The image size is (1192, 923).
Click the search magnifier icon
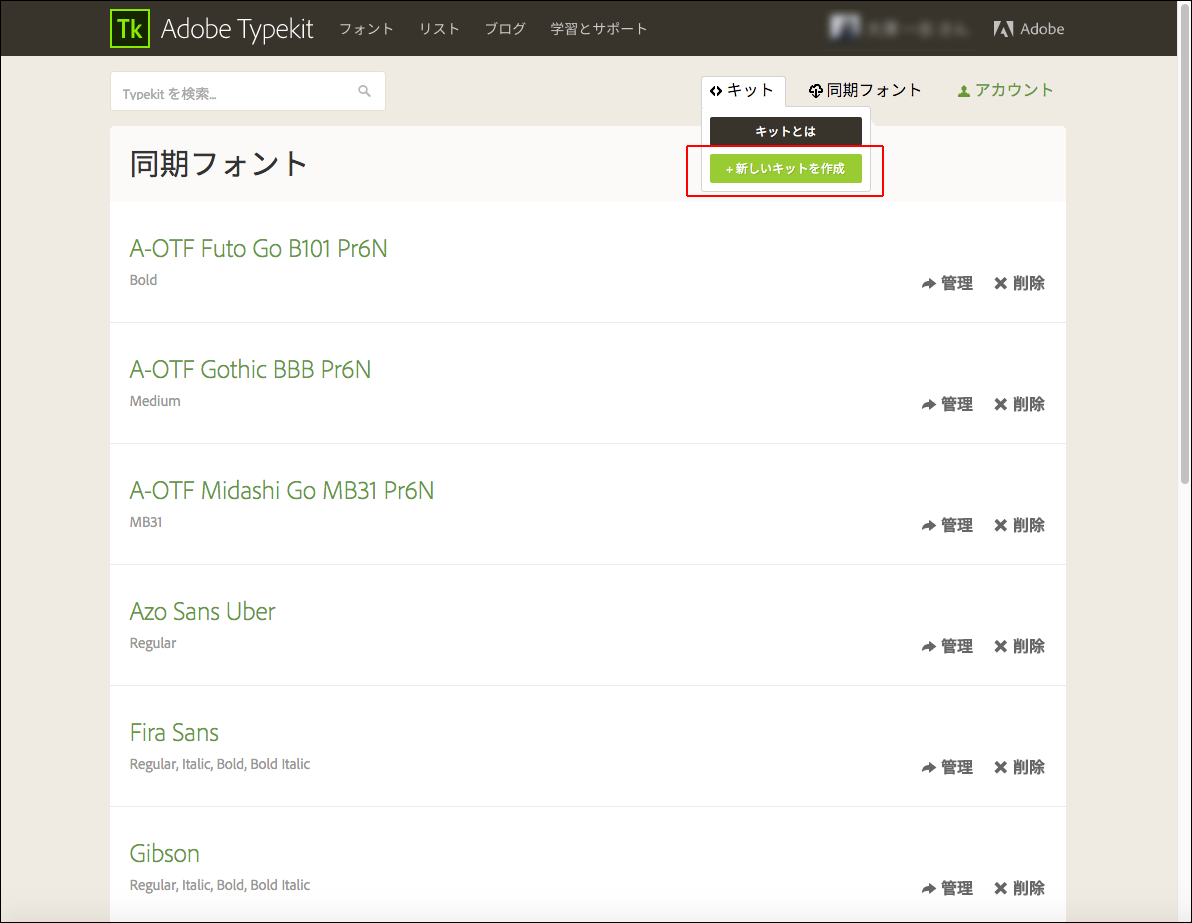[364, 91]
